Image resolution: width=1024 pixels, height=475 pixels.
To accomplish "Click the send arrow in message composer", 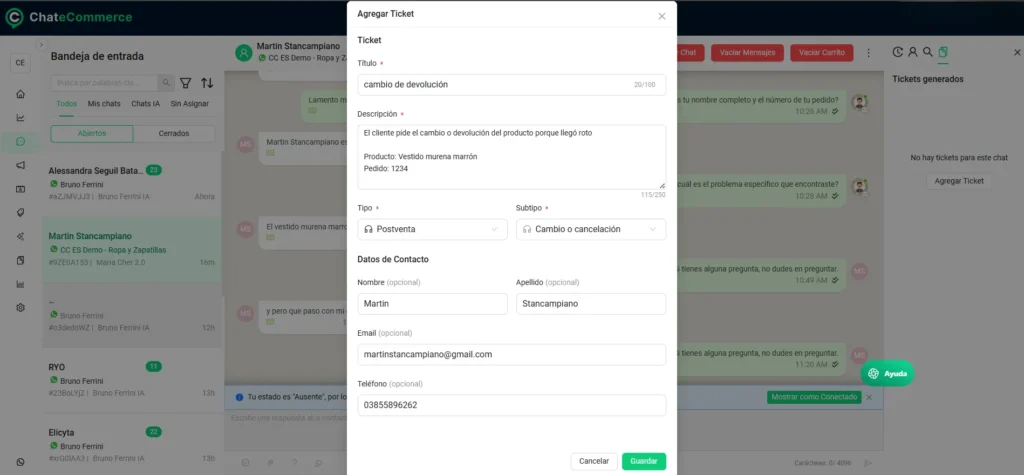I will click(868, 463).
